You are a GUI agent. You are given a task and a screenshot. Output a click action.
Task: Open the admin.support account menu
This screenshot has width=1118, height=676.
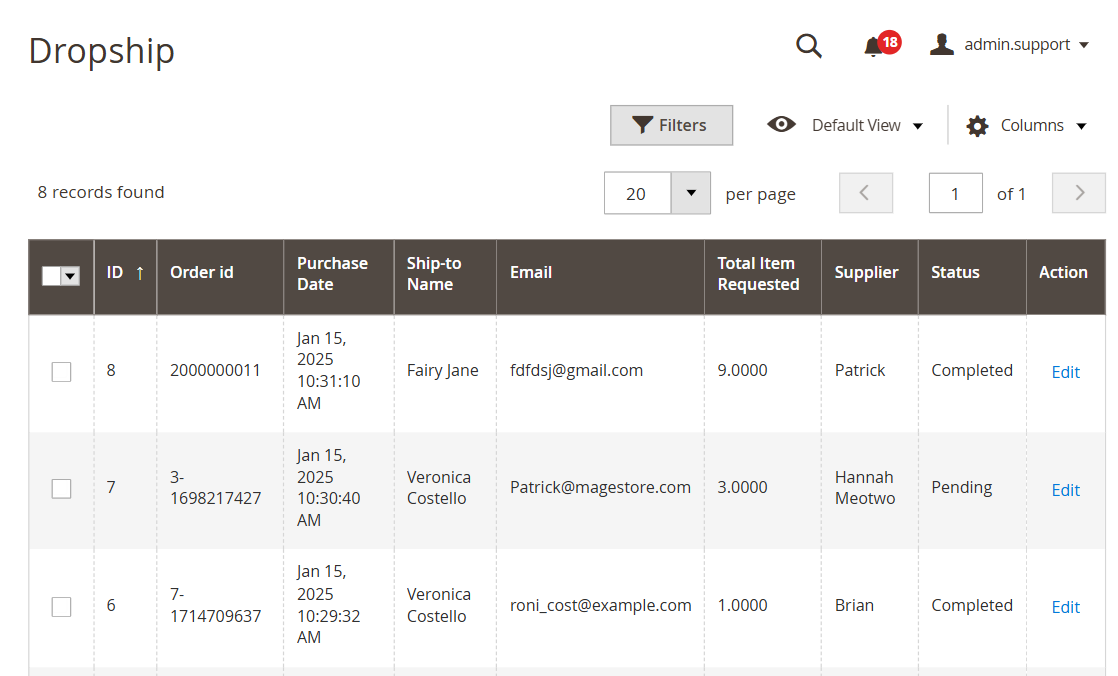1015,43
